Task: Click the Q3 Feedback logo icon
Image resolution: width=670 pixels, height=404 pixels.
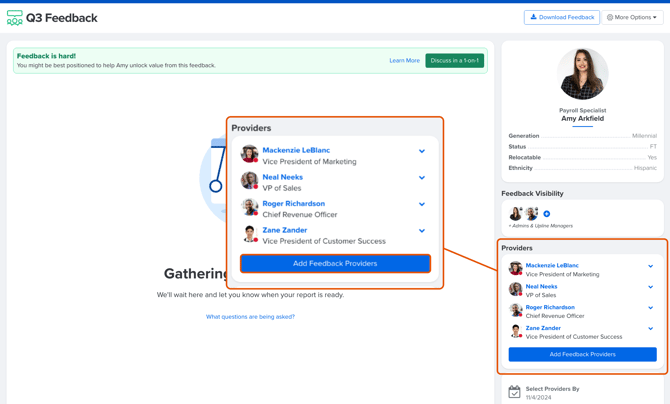Action: pos(15,18)
